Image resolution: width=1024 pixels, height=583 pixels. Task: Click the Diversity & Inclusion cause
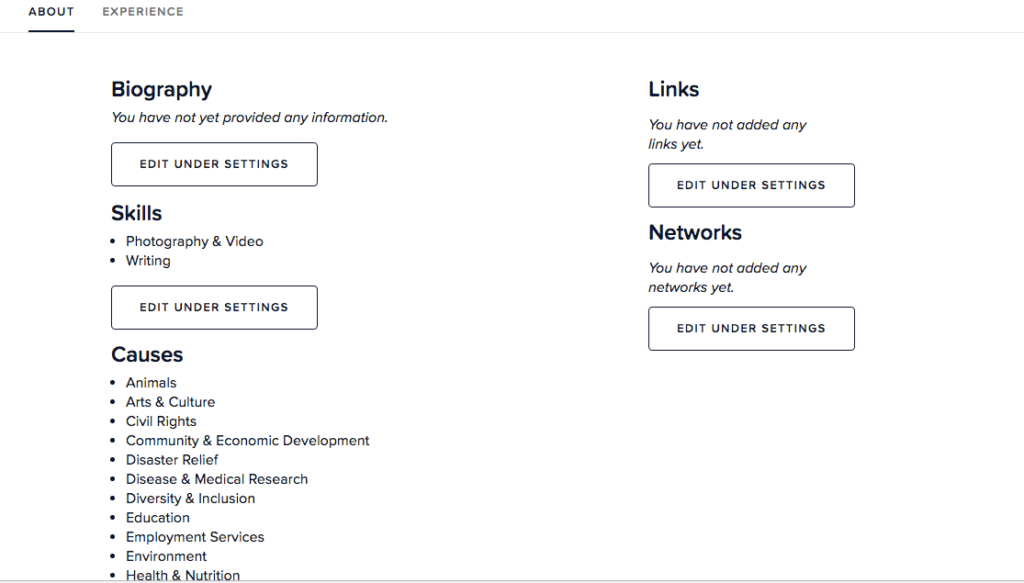190,498
